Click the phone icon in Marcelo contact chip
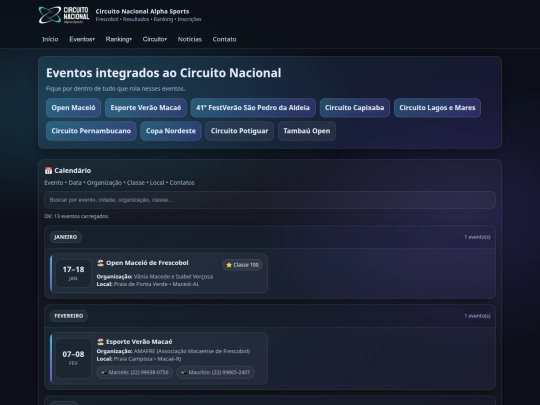 click(x=104, y=372)
